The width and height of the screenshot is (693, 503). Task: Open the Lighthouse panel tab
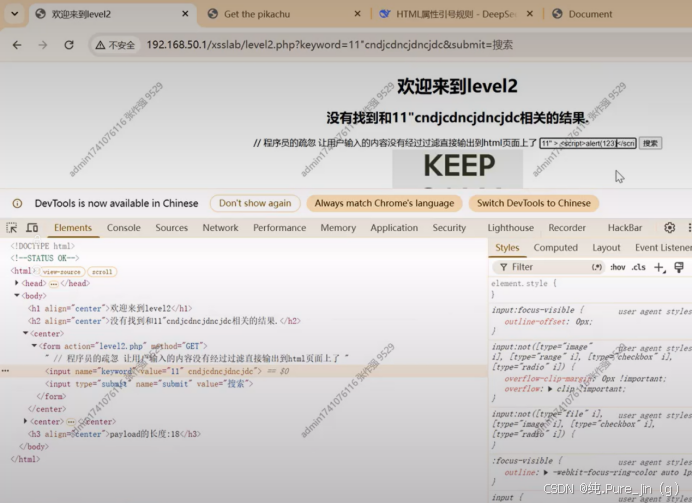pos(510,228)
